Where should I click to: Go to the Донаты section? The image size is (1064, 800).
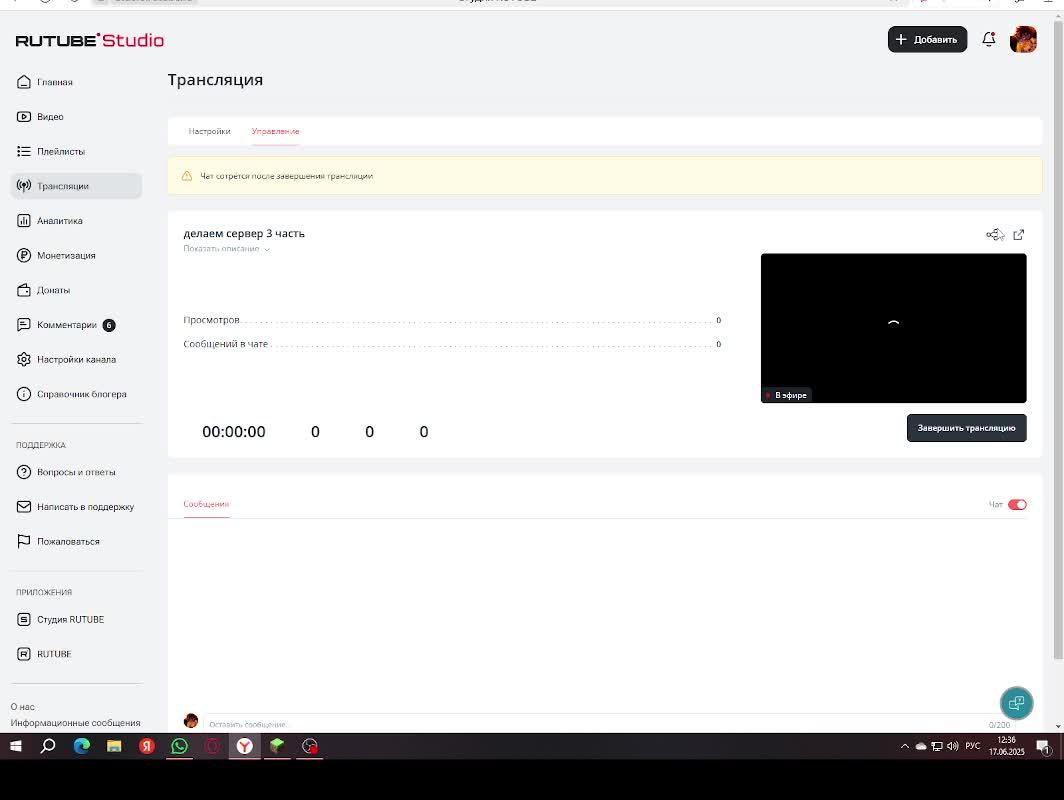click(x=43, y=290)
